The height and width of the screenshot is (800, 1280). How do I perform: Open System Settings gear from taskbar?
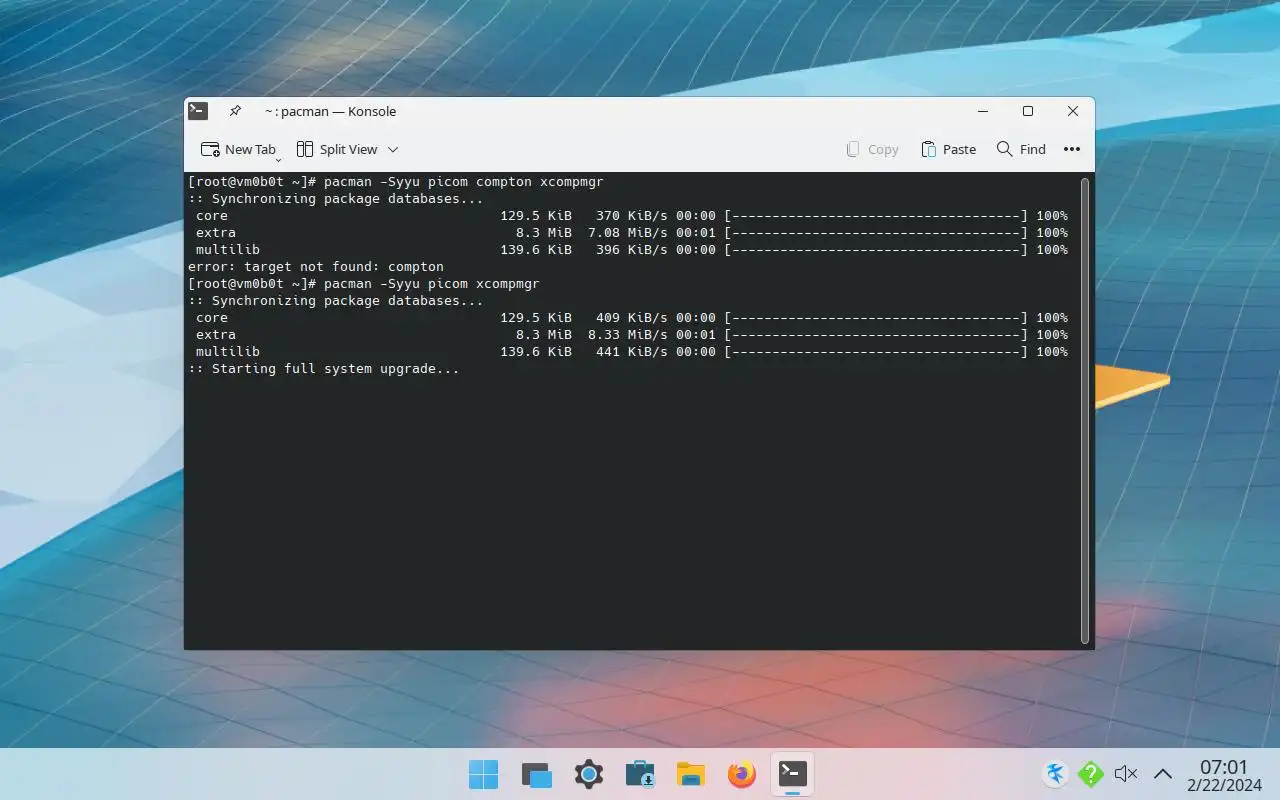(589, 774)
